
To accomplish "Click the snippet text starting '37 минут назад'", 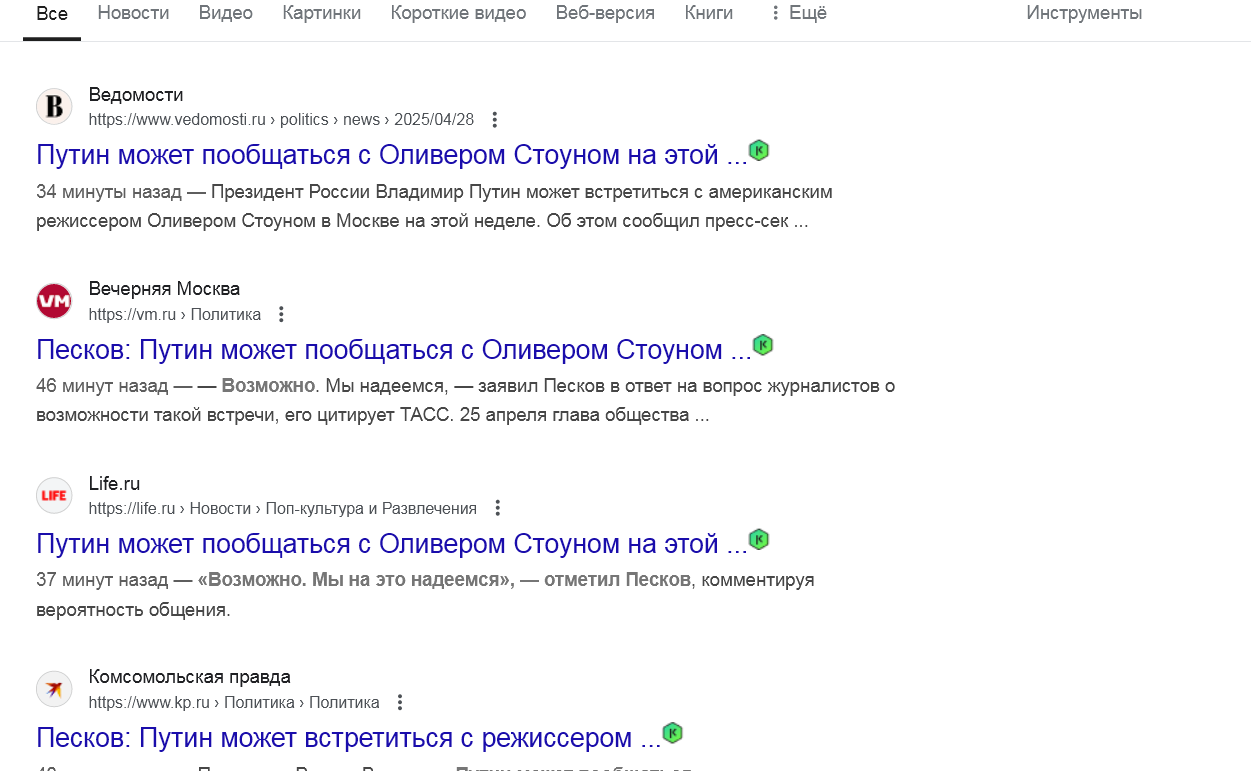I will pyautogui.click(x=425, y=594).
